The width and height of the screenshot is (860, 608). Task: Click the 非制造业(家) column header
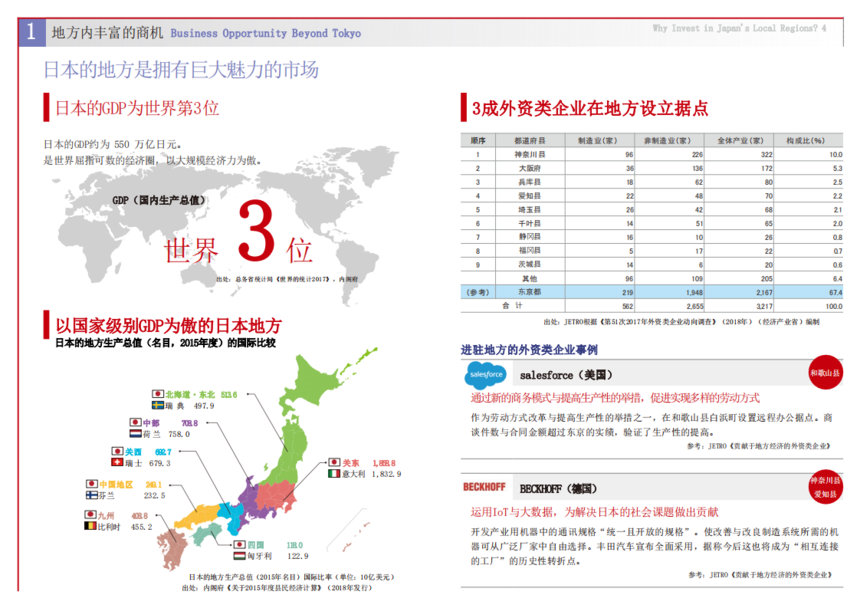pyautogui.click(x=667, y=140)
